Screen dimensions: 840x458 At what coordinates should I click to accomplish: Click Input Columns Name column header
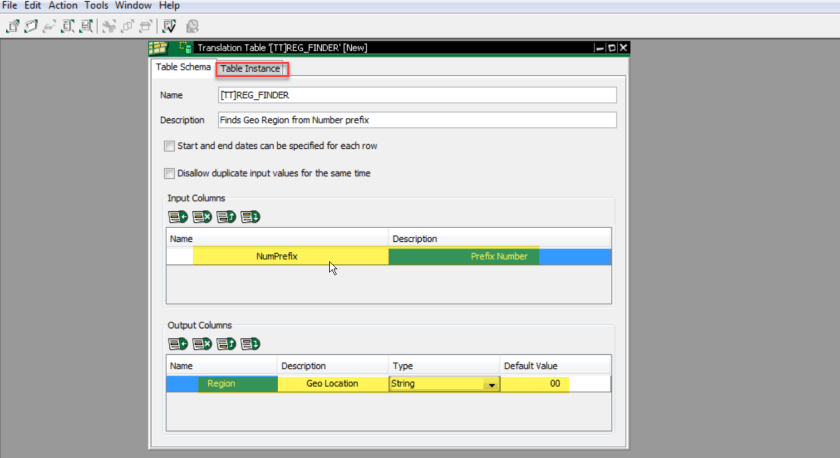277,238
